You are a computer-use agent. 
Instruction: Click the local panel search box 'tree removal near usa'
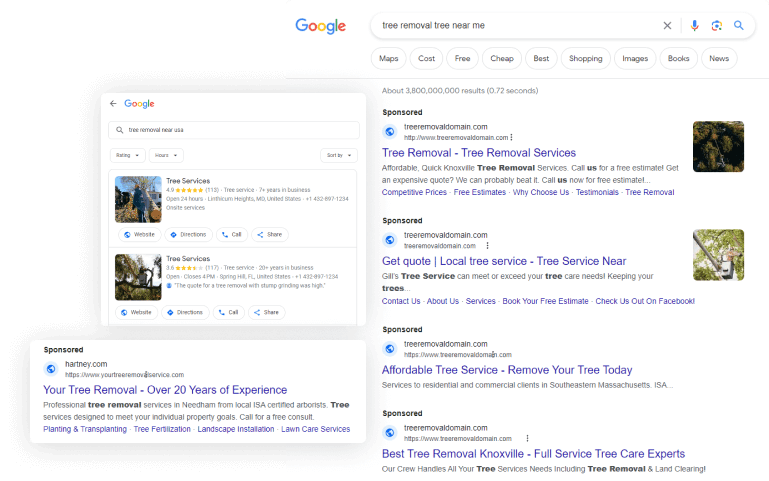click(x=234, y=130)
